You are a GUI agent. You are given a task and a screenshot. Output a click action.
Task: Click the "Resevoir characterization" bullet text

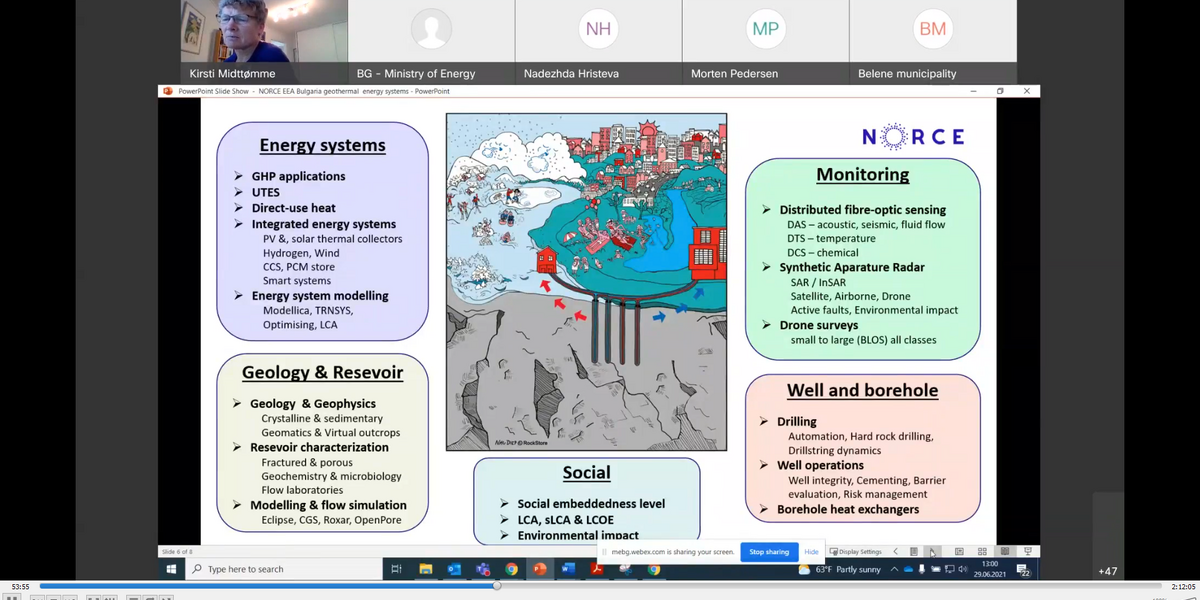click(x=319, y=447)
